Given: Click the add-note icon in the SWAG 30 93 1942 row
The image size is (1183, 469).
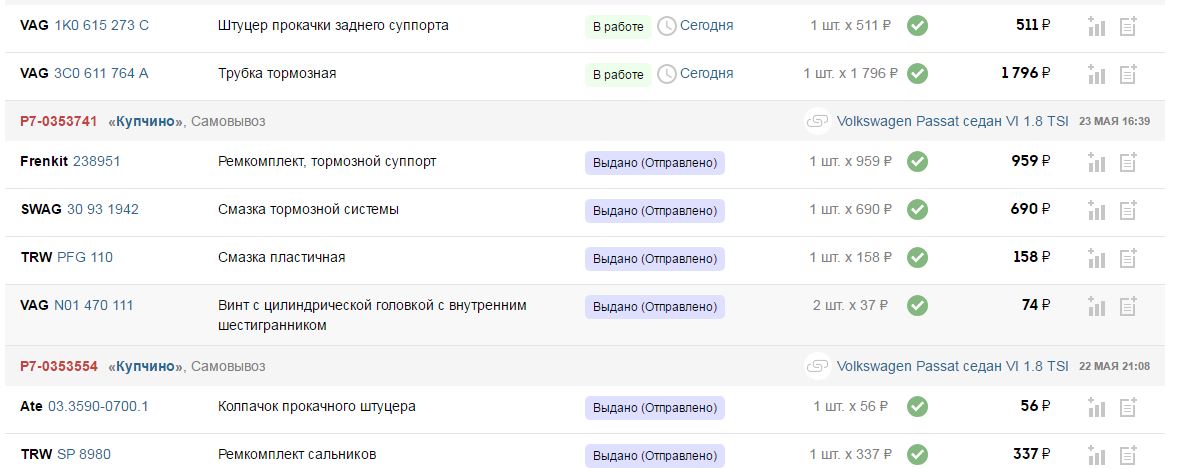Looking at the screenshot, I should click(x=1128, y=210).
